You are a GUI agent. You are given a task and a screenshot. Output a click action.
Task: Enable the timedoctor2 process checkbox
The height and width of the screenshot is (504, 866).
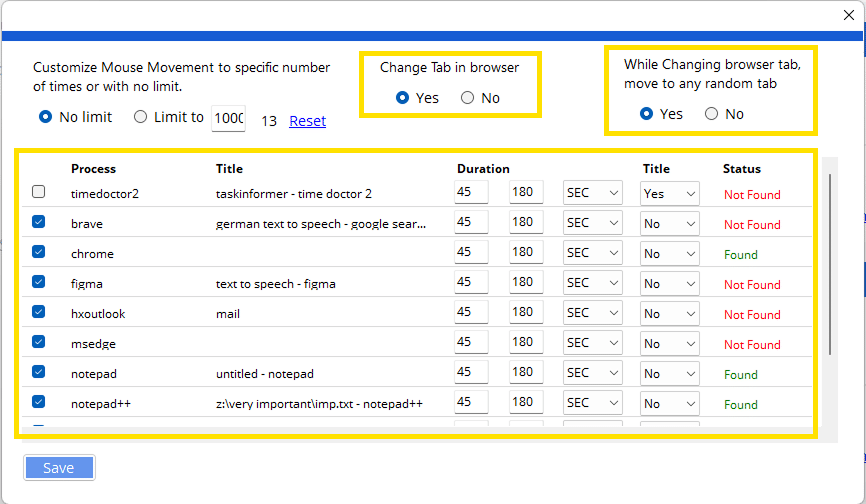coord(38,192)
